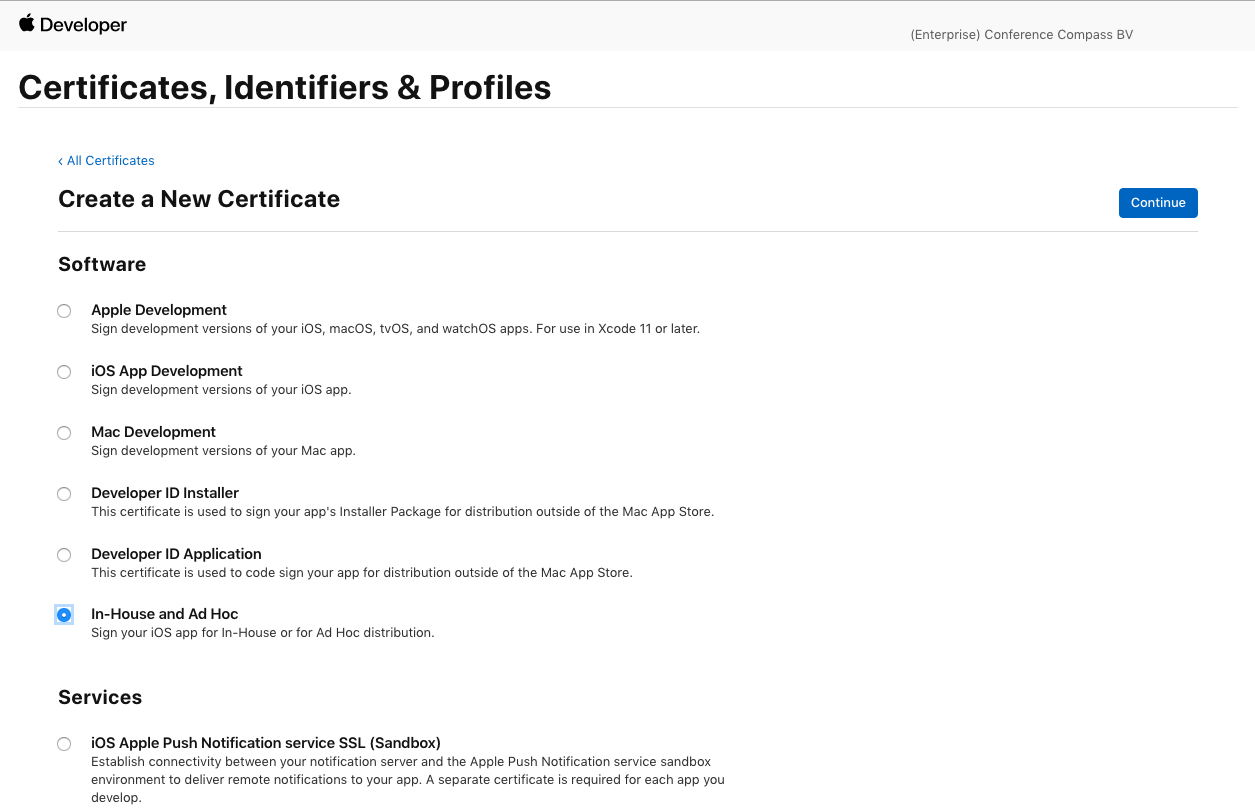Viewport: 1255px width, 809px height.
Task: Select the Apple Development radio button
Action: click(x=64, y=310)
